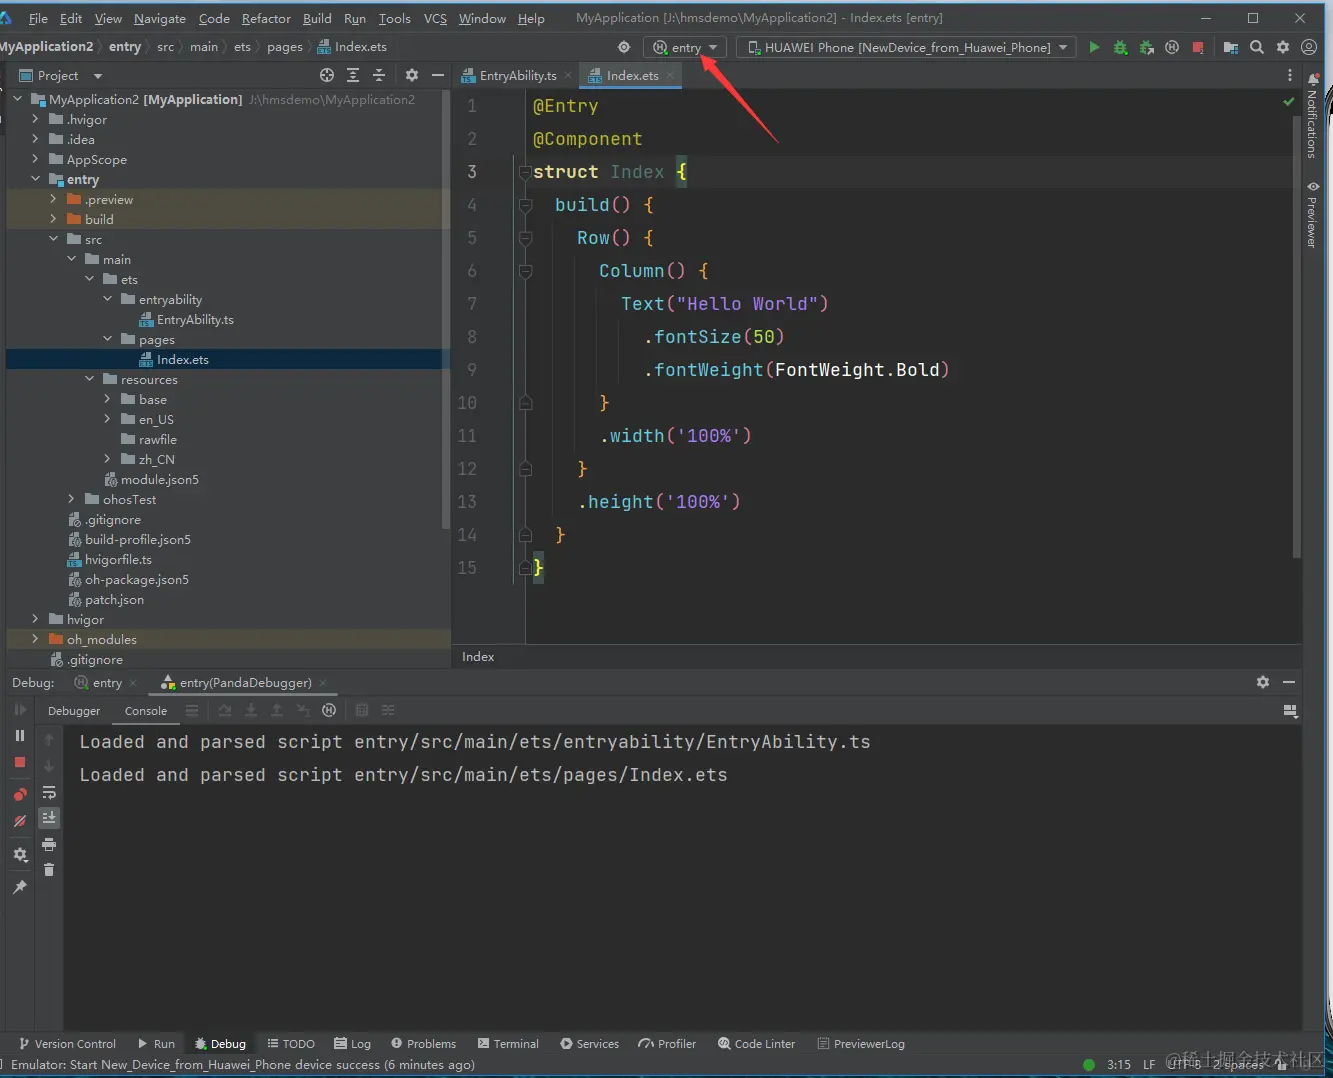
Task: Click the green Run button in toolbar
Action: 1094,47
